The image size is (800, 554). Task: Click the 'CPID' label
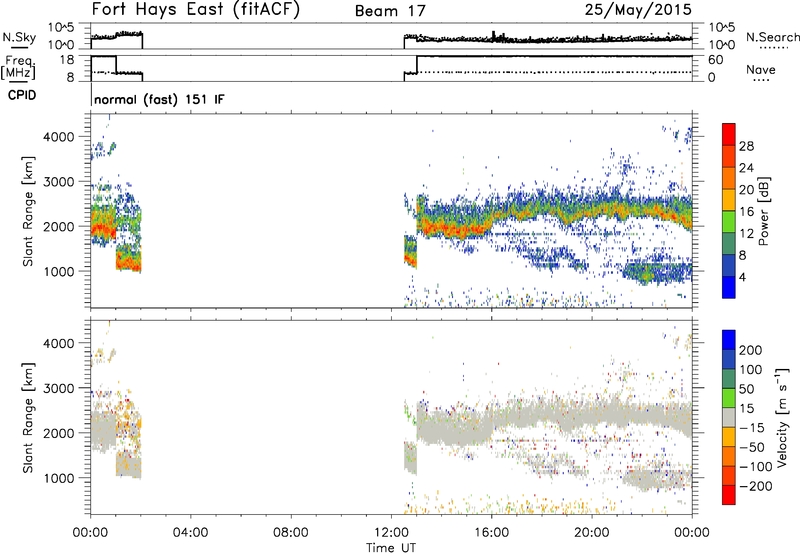point(22,95)
